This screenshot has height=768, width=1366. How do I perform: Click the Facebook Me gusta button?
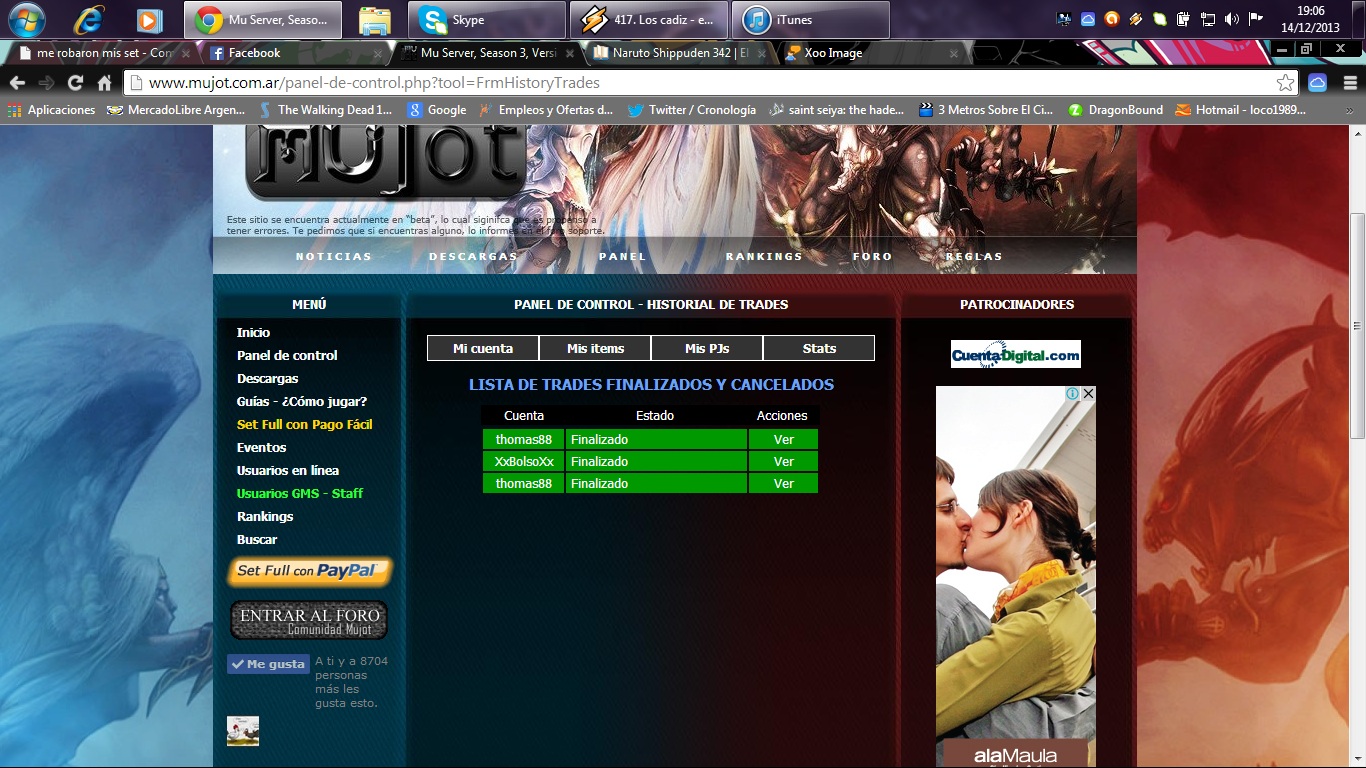[x=268, y=664]
